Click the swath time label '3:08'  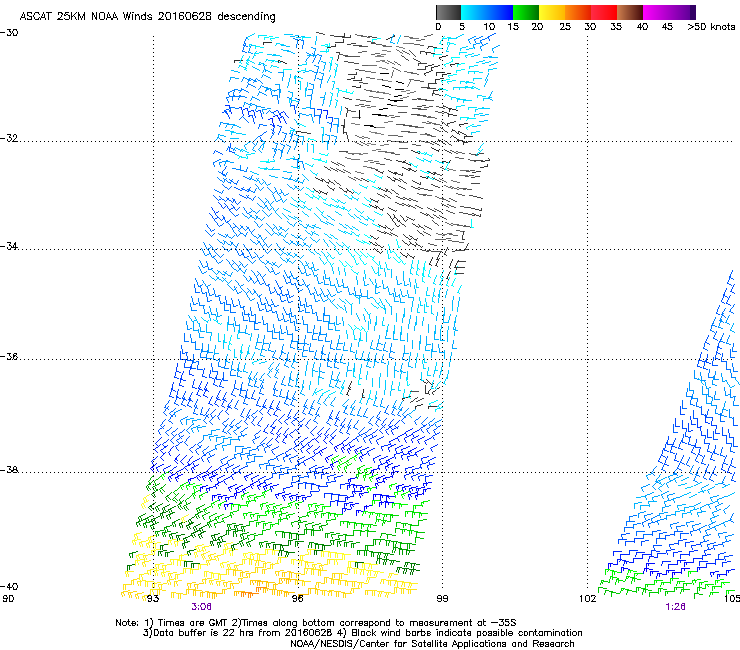tap(202, 607)
